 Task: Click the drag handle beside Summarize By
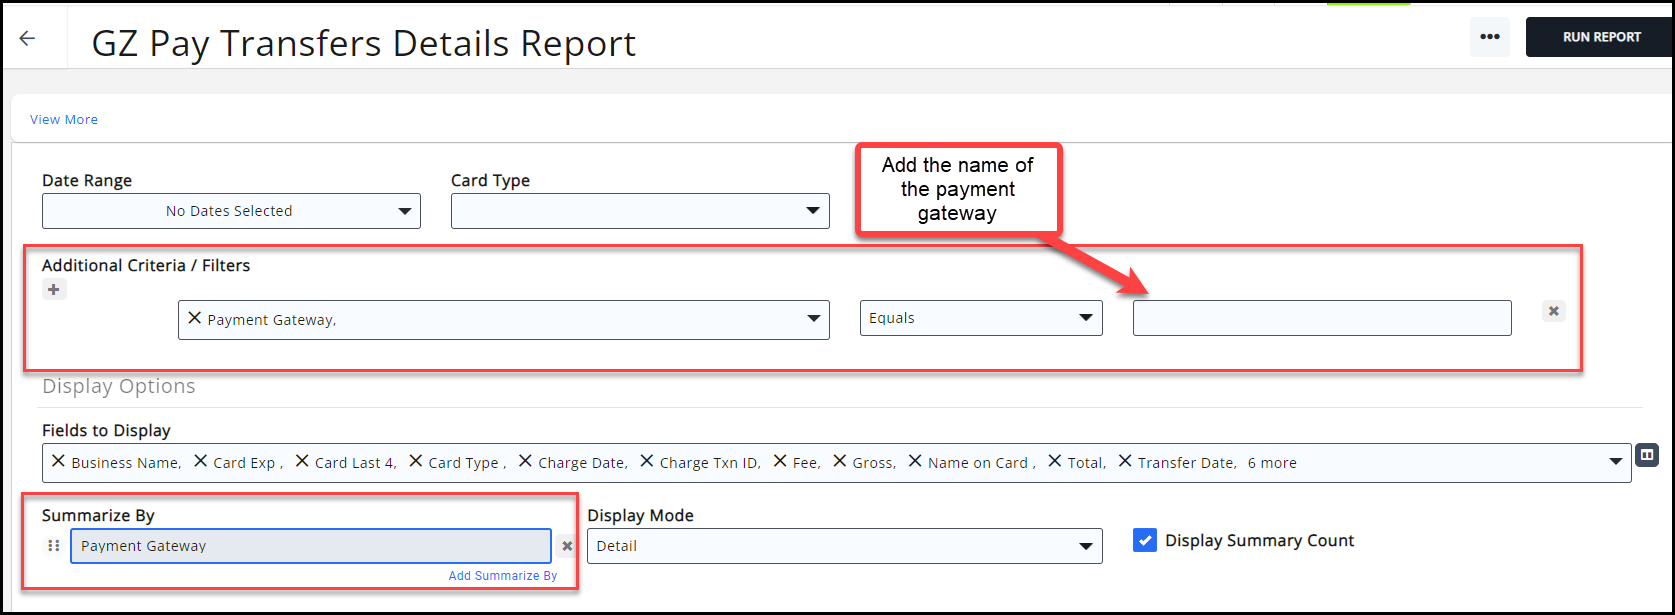54,546
